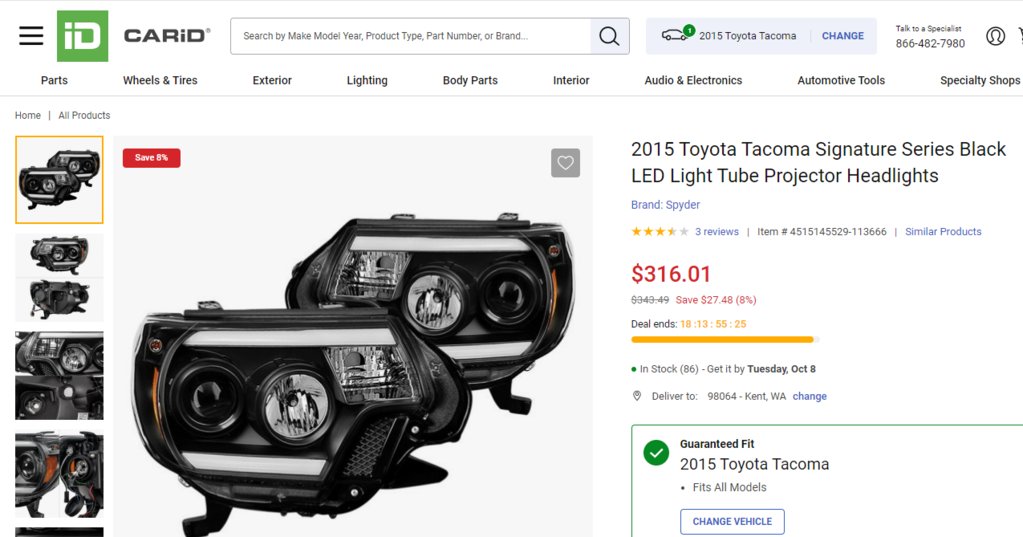Open the hamburger navigation menu
1023x537 pixels.
point(31,36)
